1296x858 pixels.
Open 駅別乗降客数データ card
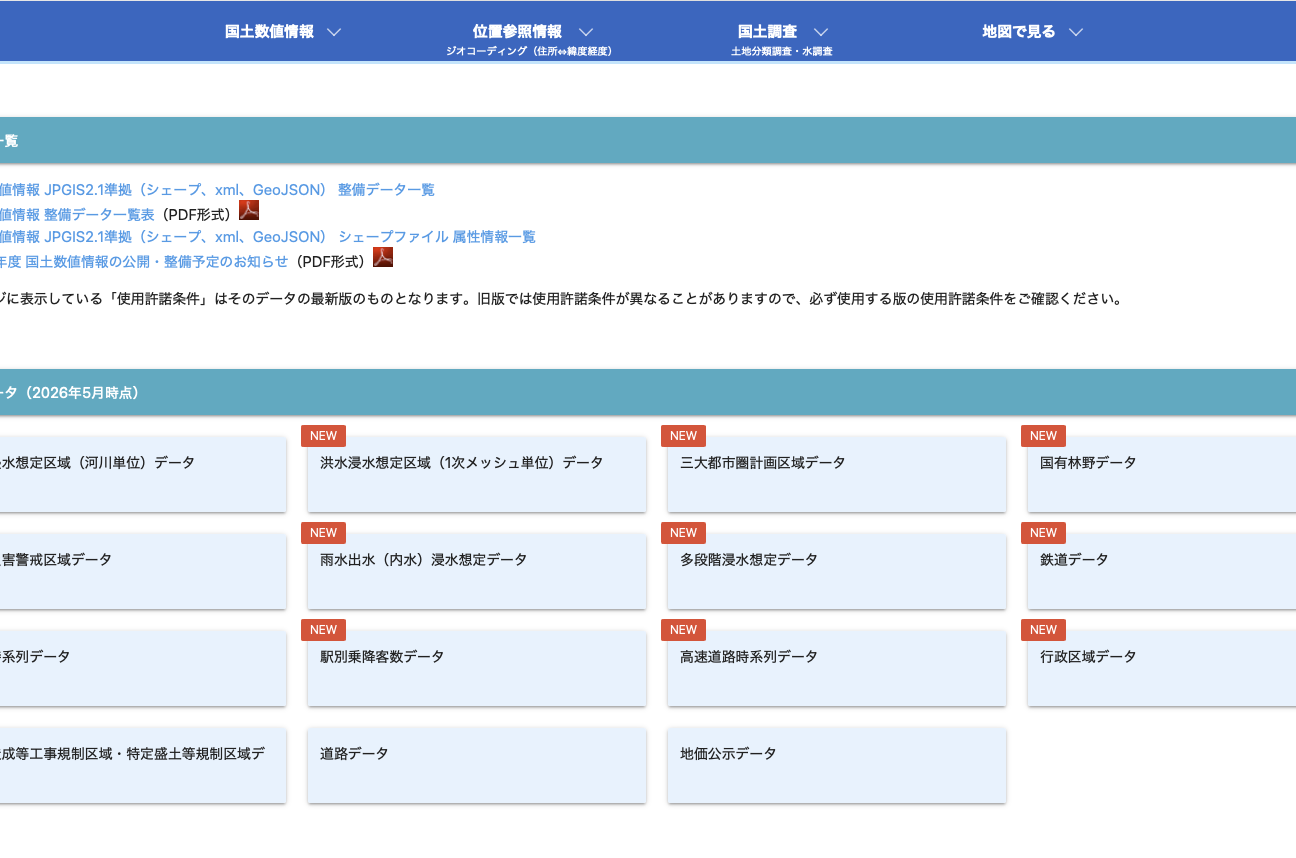(x=476, y=668)
